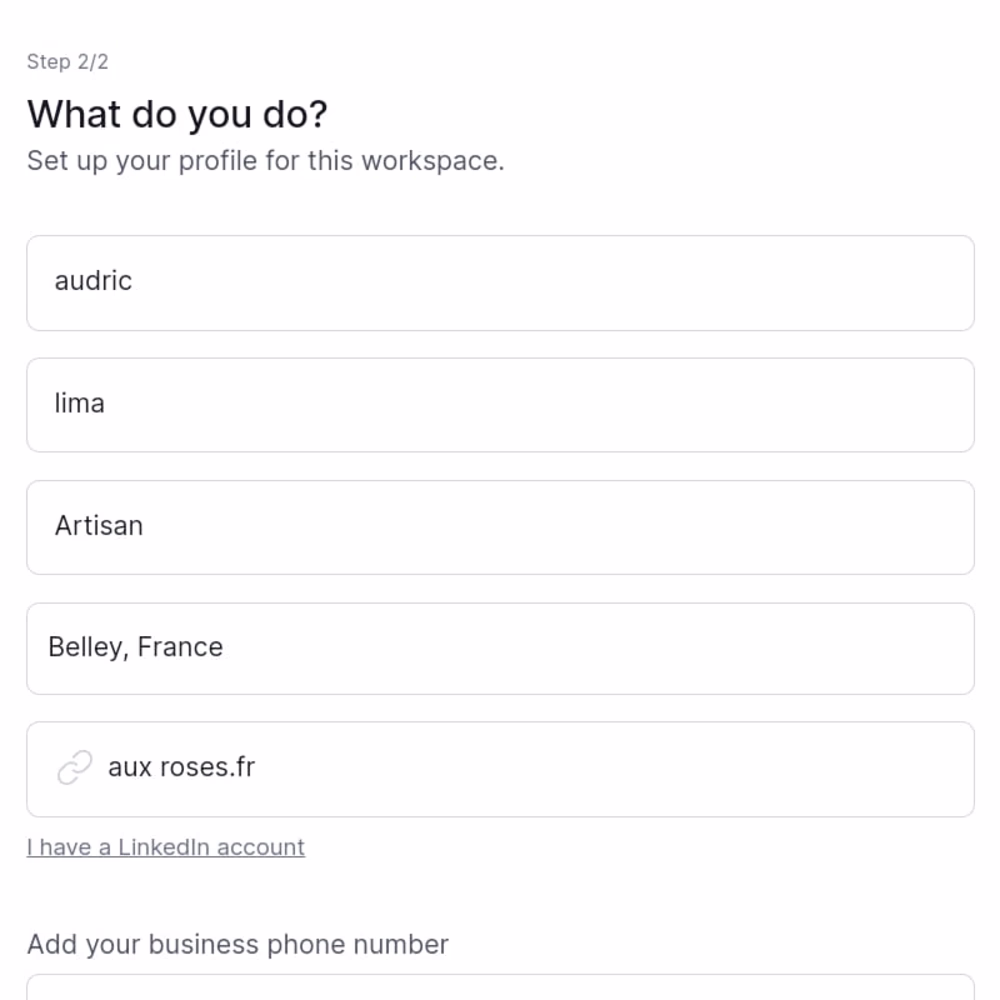Open "I have a LinkedIn account" link
This screenshot has height=1000, width=1000.
166,847
